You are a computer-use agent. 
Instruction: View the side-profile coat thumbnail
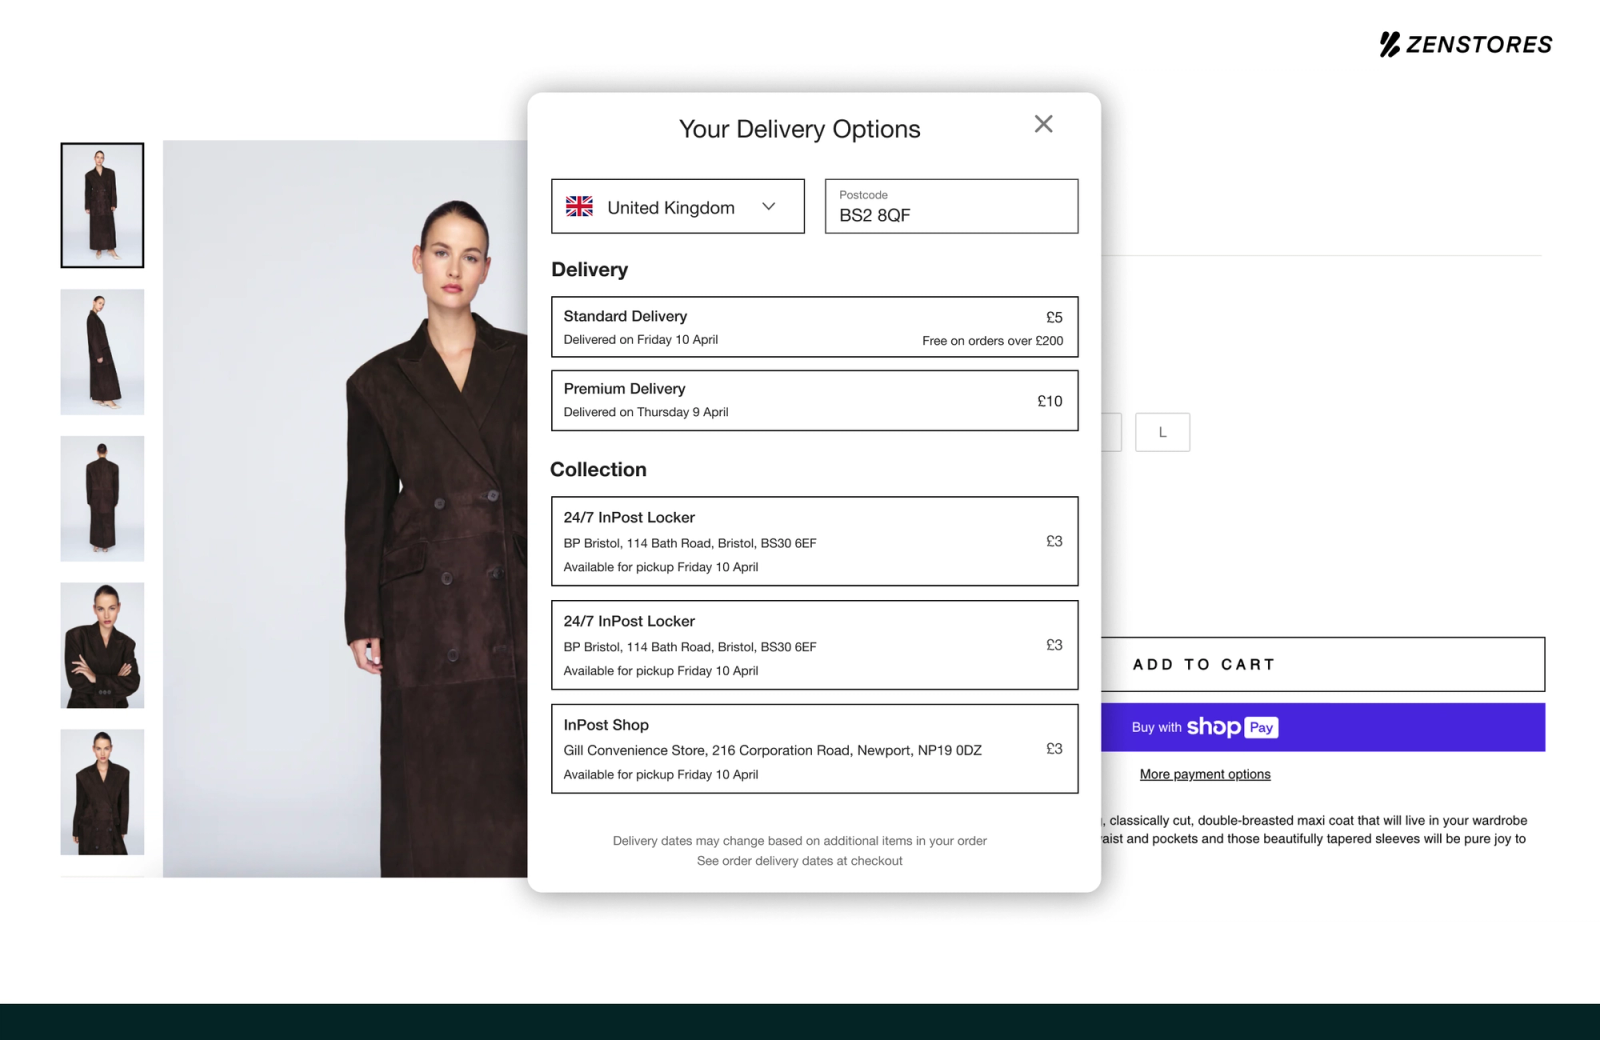click(x=102, y=352)
